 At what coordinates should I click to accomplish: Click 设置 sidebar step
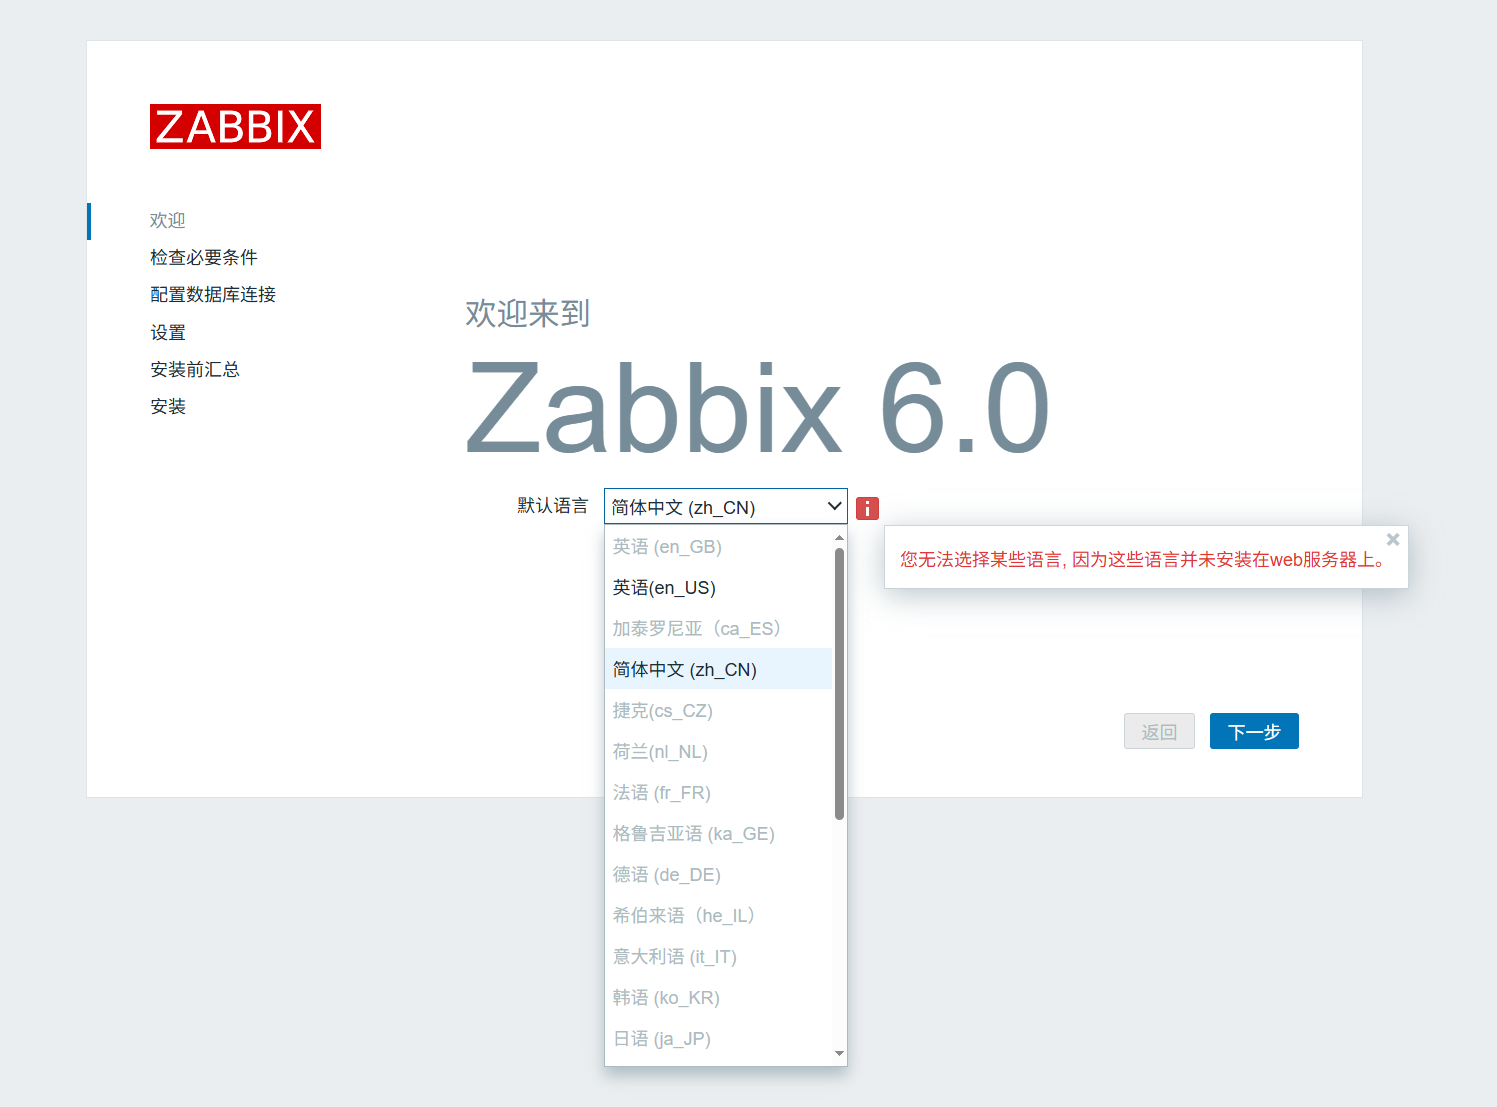click(168, 332)
